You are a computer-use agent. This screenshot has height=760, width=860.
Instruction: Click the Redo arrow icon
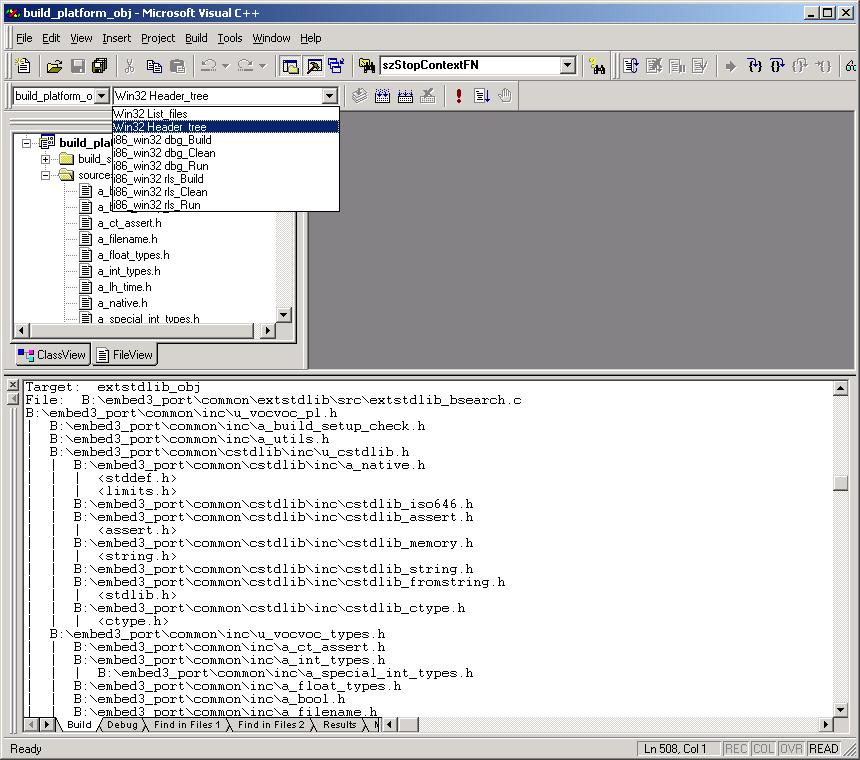point(246,66)
